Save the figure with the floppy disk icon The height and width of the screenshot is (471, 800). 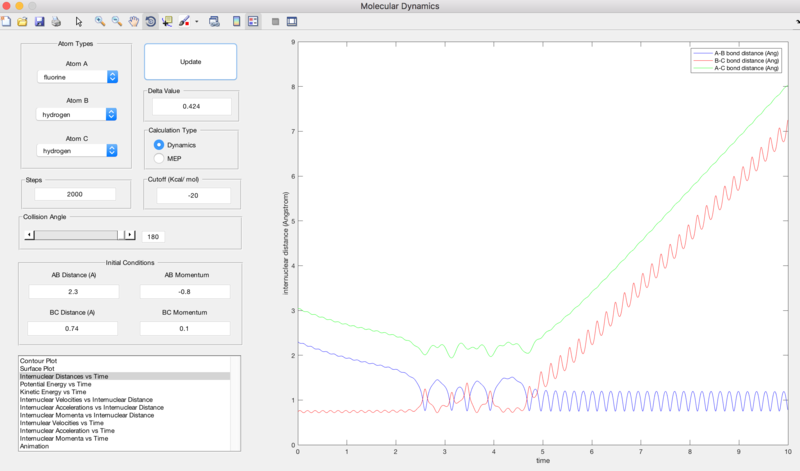[x=38, y=21]
